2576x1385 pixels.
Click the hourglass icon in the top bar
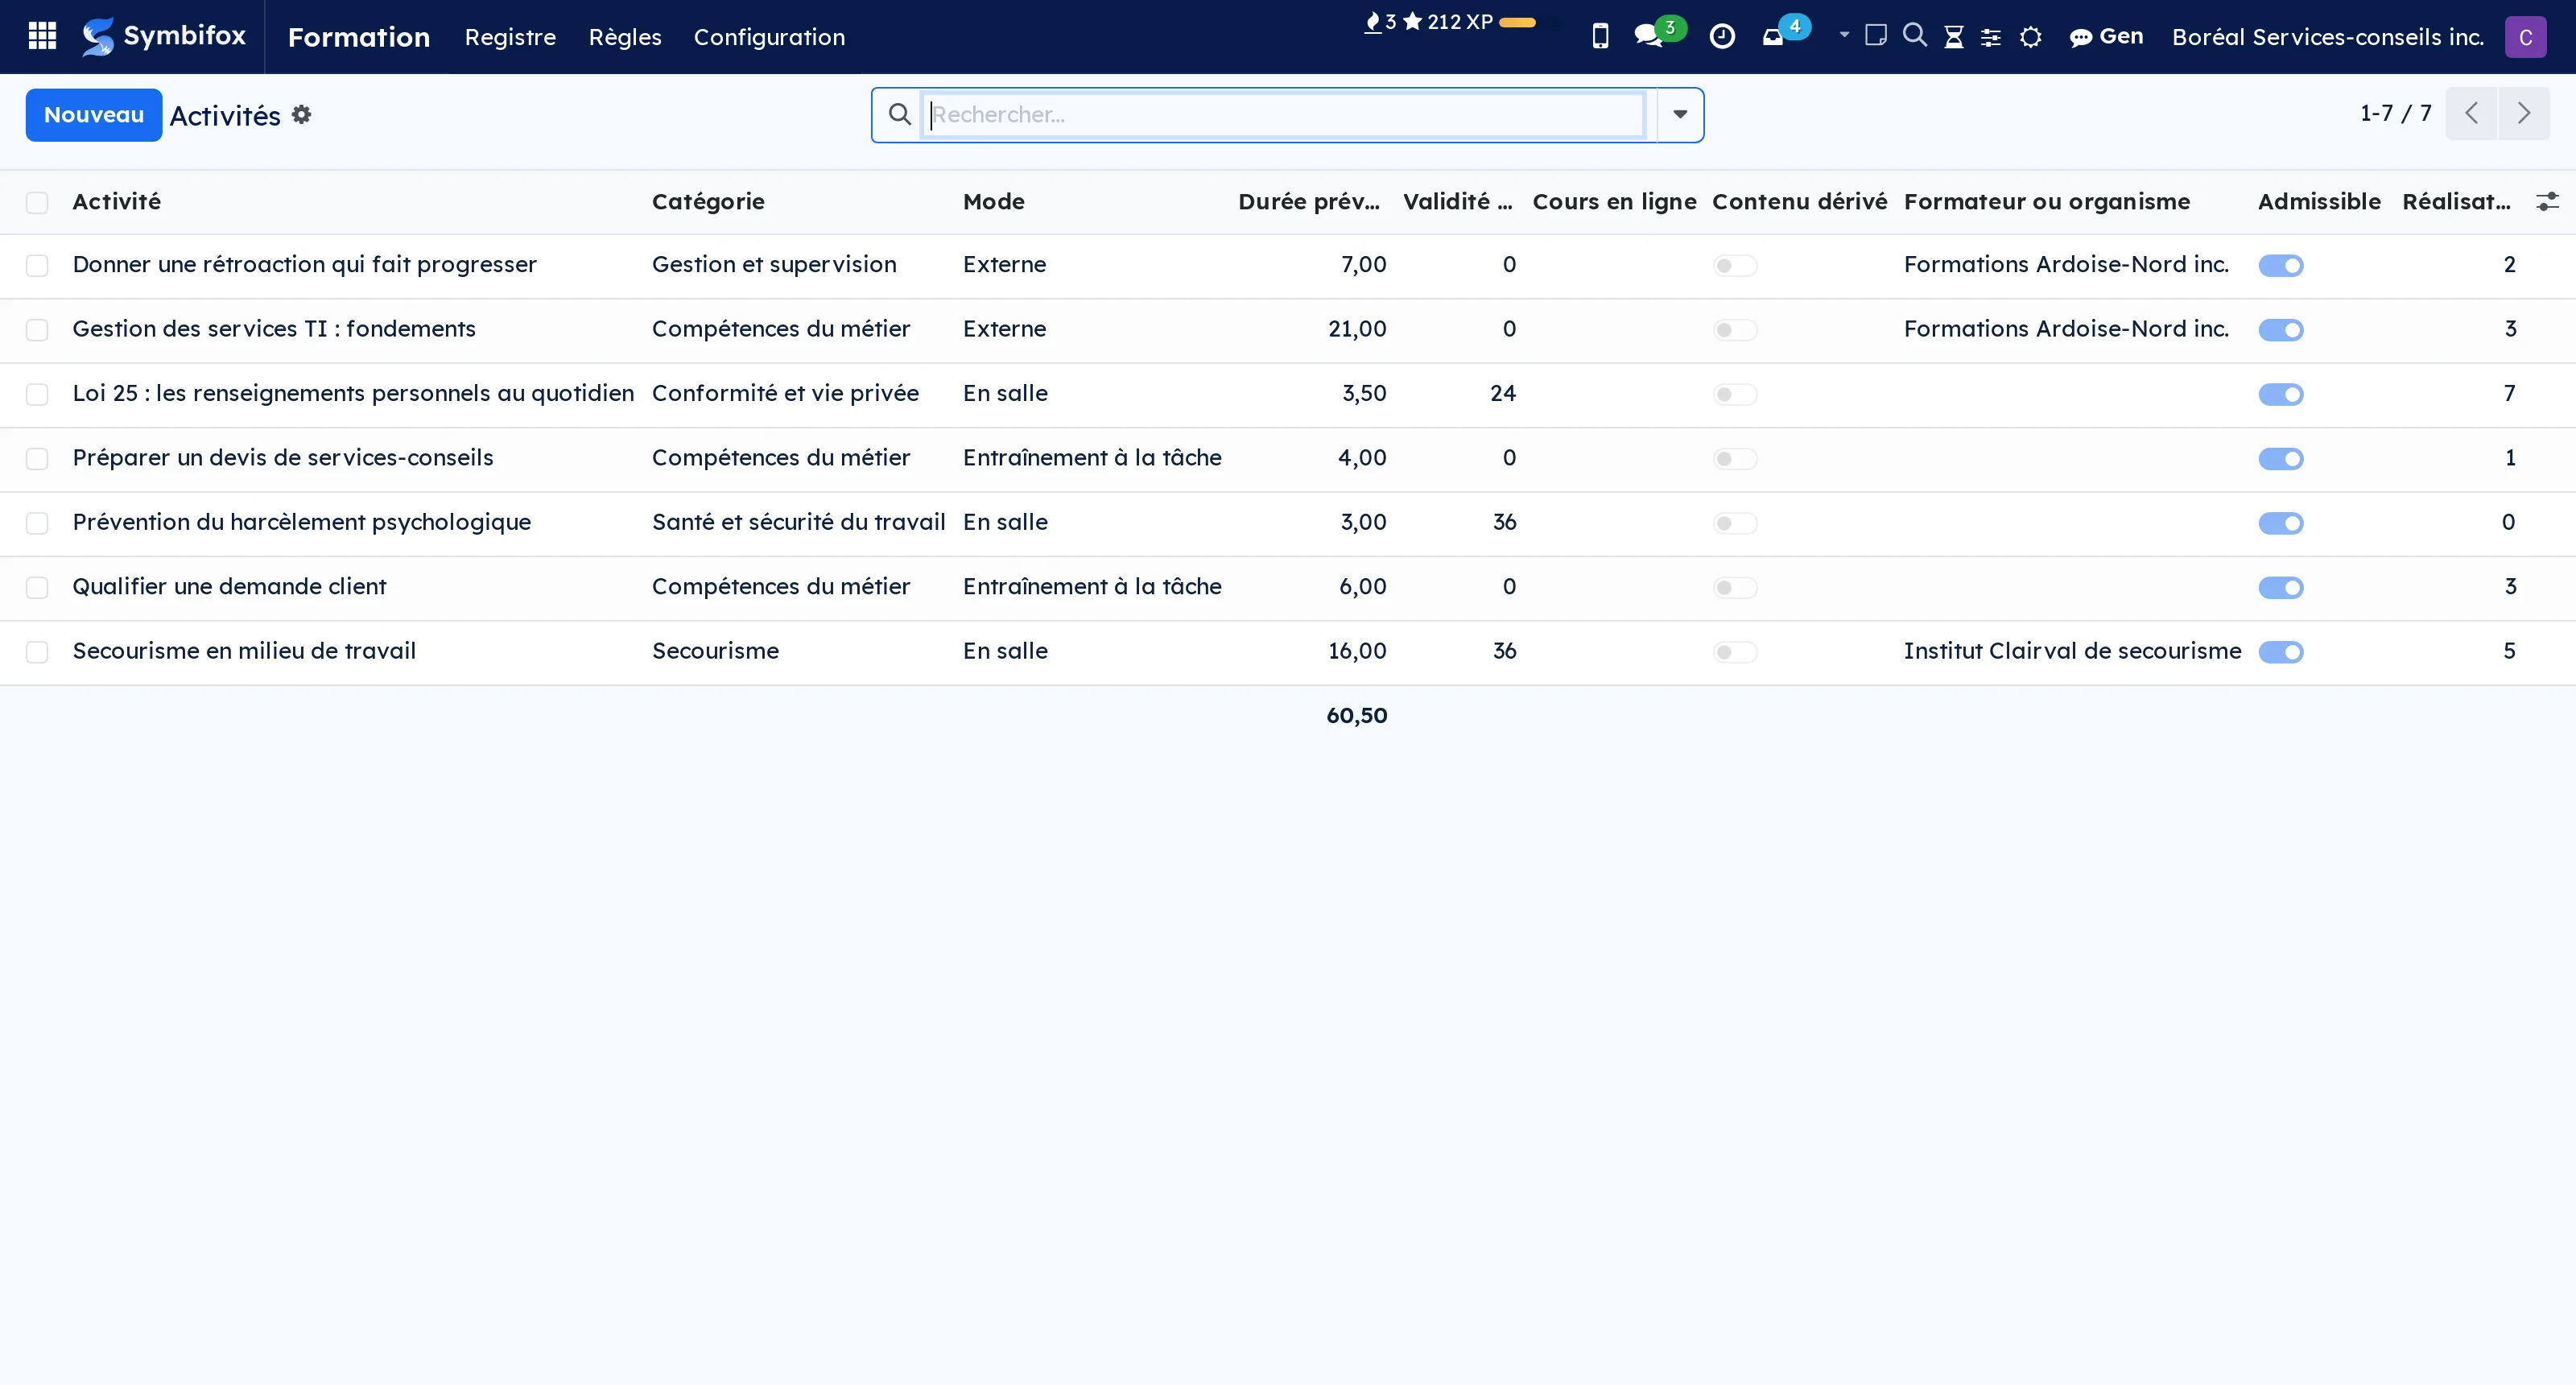coord(1953,37)
